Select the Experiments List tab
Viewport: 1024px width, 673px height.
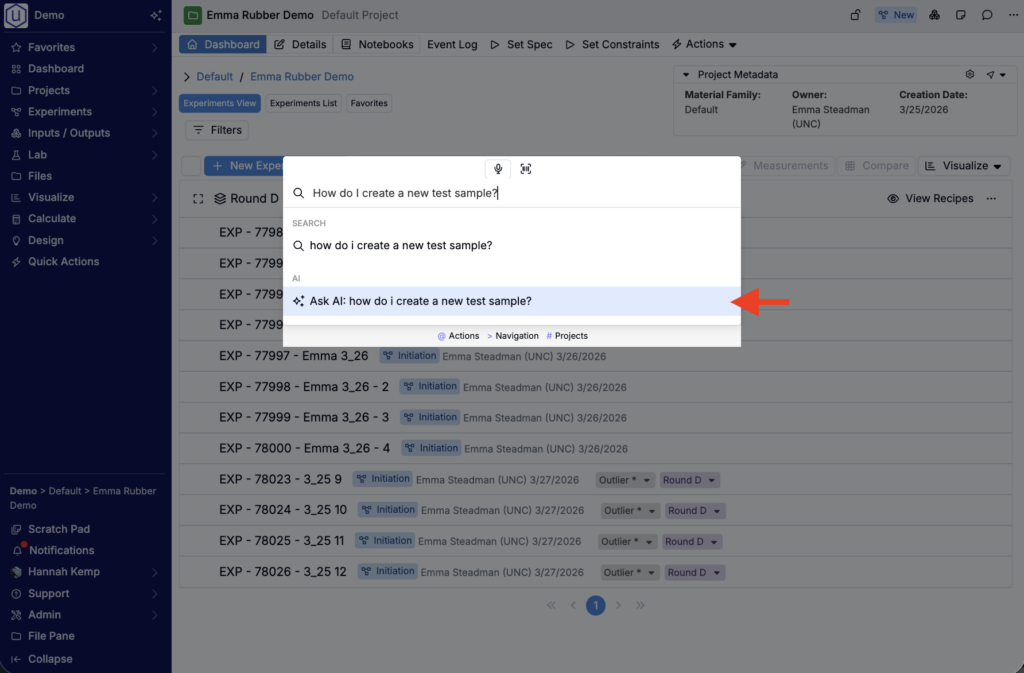click(303, 103)
